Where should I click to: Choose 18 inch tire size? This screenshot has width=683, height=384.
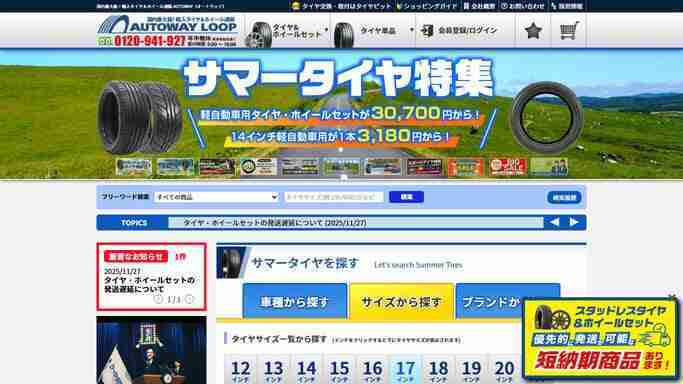click(x=438, y=369)
